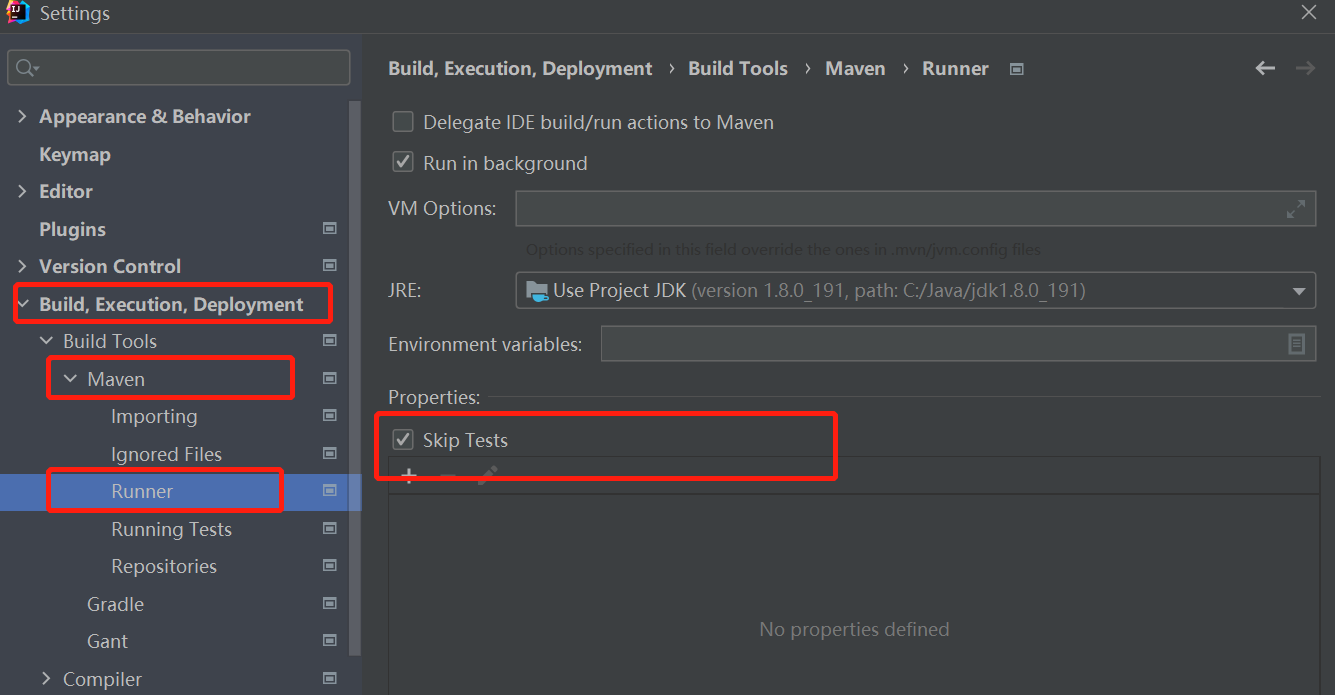The width and height of the screenshot is (1335, 695).
Task: Expand VM Options field with the expand icon
Action: click(x=1295, y=208)
